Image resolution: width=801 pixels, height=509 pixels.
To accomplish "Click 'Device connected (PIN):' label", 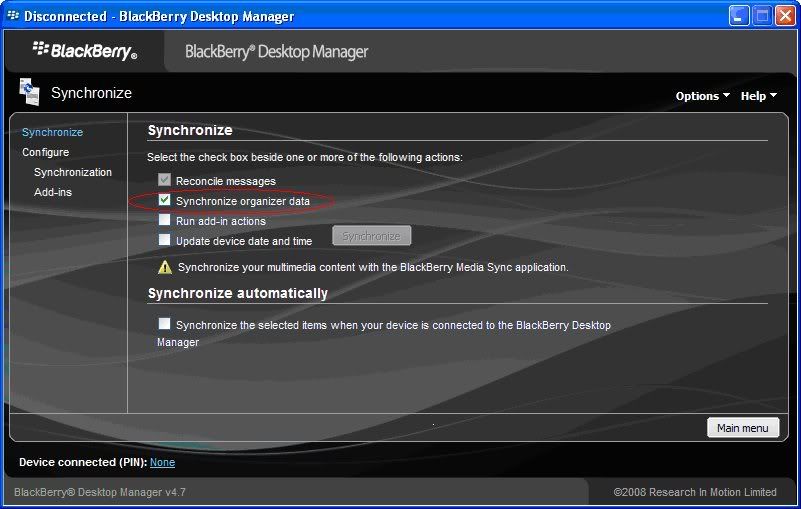I will click(x=83, y=462).
